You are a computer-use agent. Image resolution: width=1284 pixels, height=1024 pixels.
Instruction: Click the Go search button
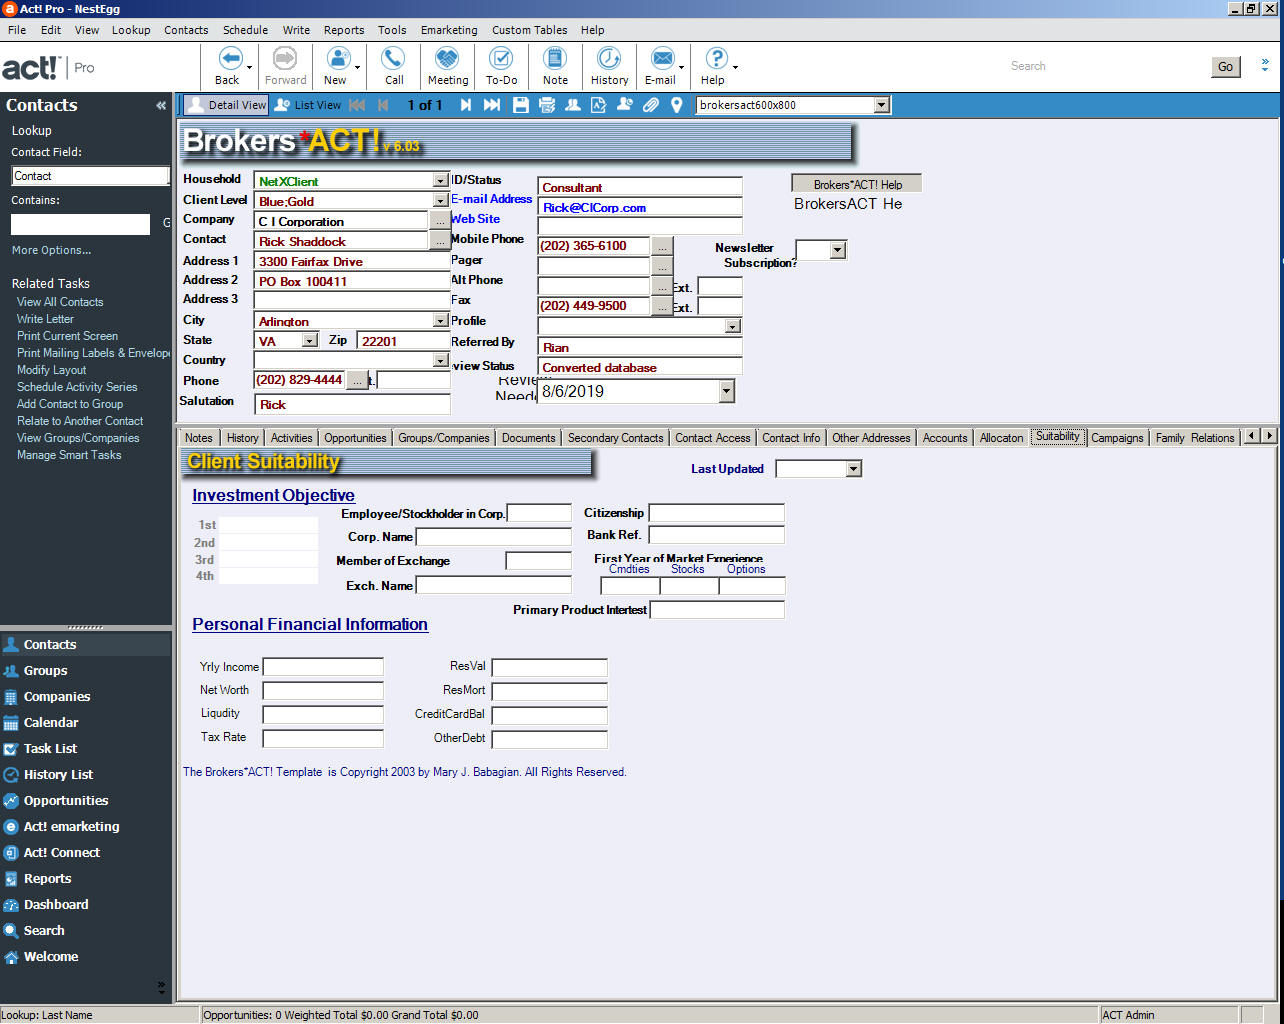[x=1225, y=67]
